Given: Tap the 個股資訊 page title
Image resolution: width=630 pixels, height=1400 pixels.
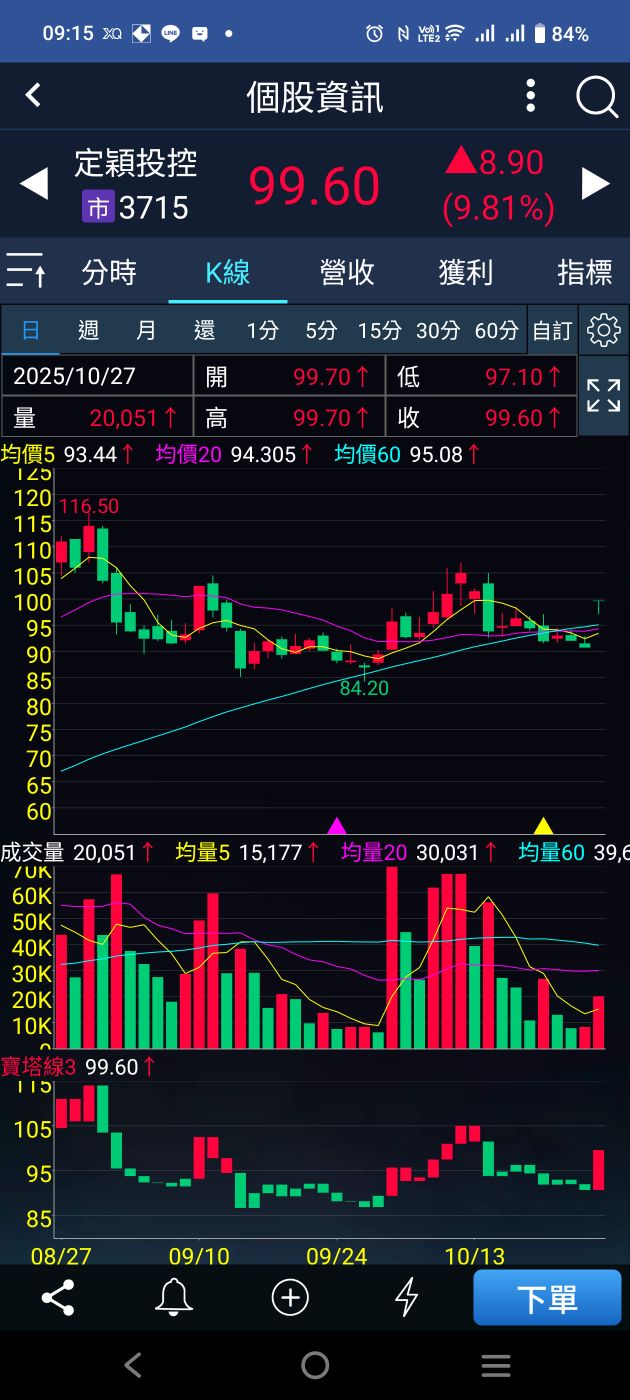Looking at the screenshot, I should click(x=315, y=97).
